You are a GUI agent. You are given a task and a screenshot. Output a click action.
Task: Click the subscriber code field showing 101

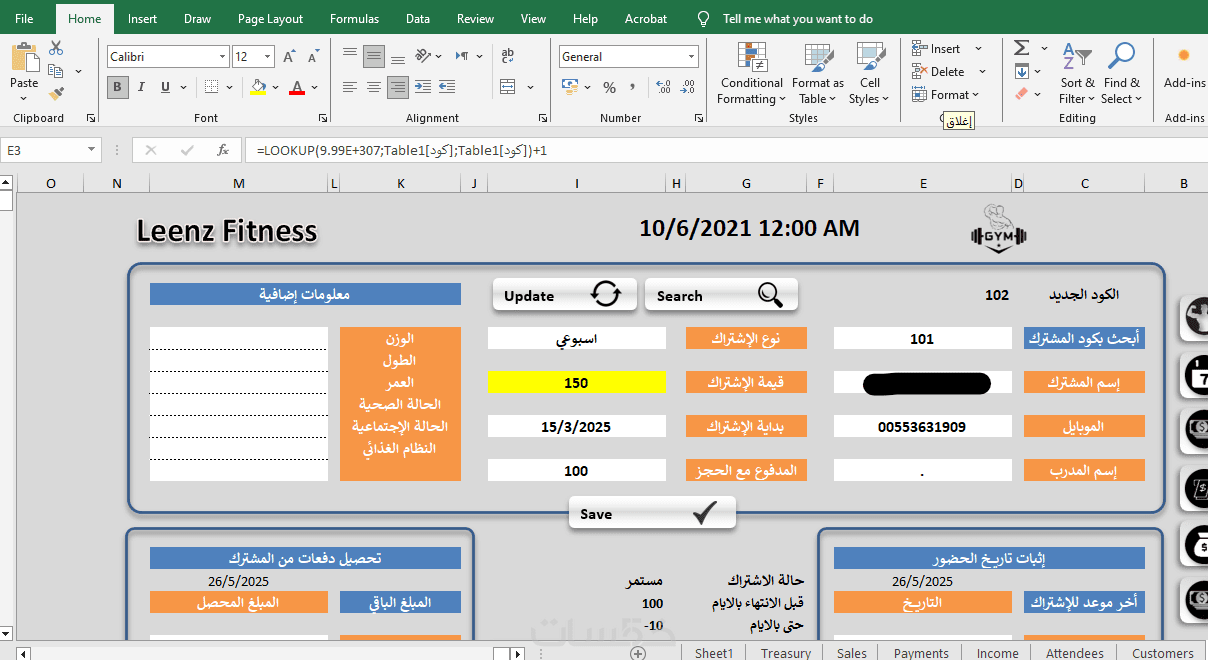point(922,339)
